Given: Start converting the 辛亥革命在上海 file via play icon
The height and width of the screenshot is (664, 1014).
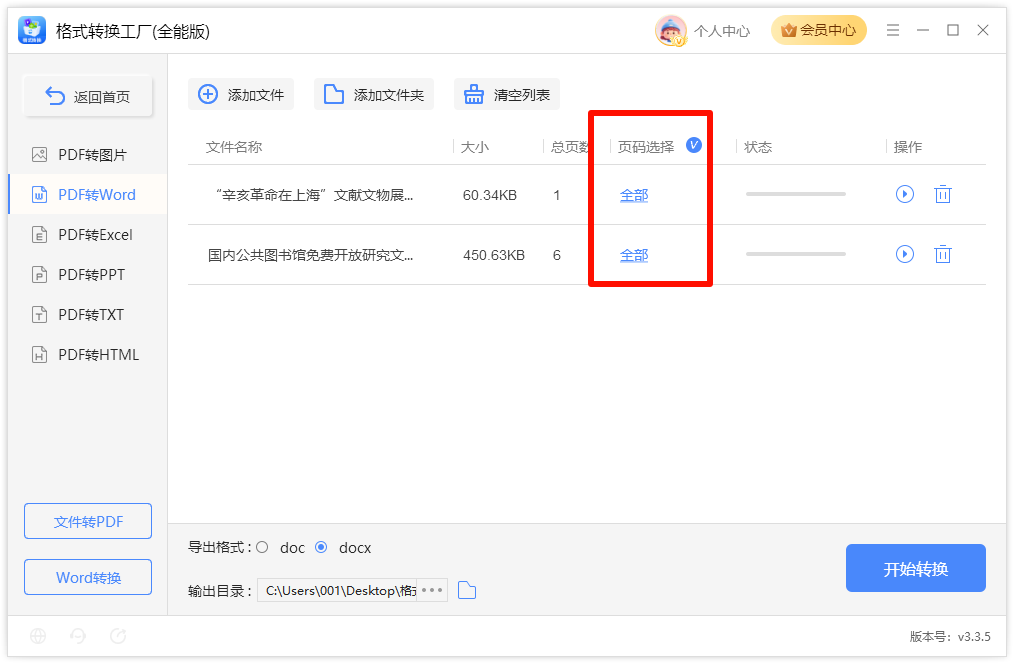Looking at the screenshot, I should [x=905, y=194].
